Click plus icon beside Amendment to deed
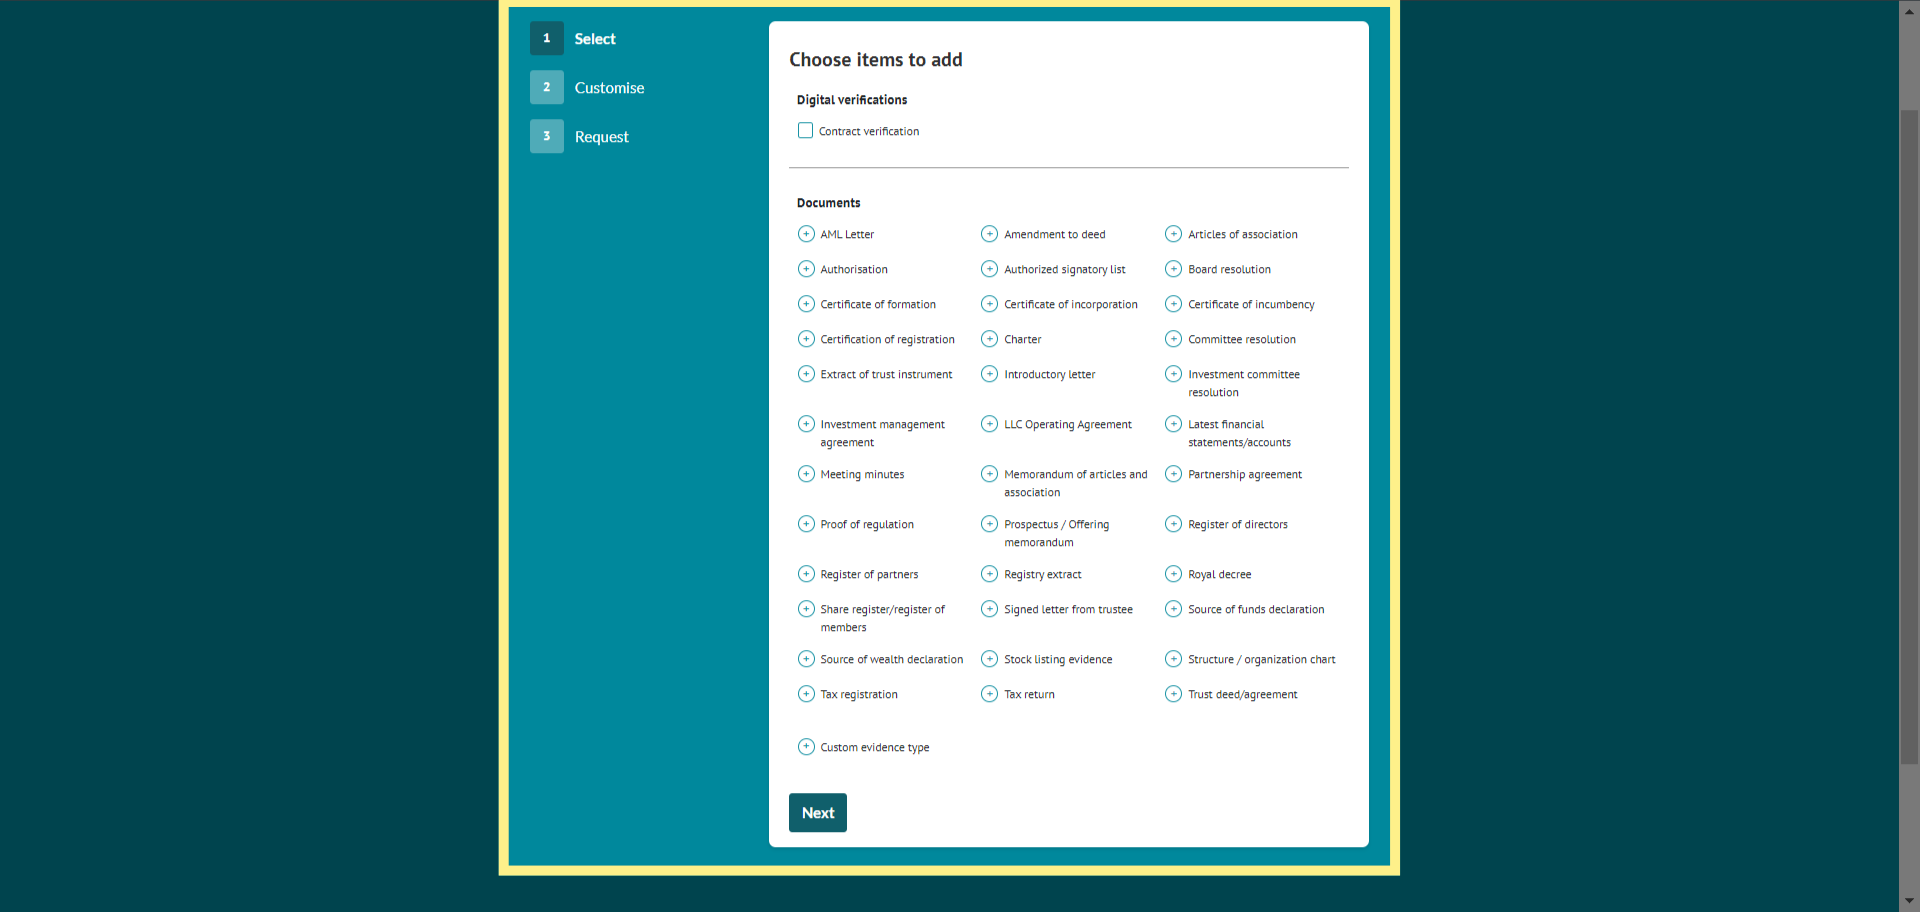 pos(989,234)
